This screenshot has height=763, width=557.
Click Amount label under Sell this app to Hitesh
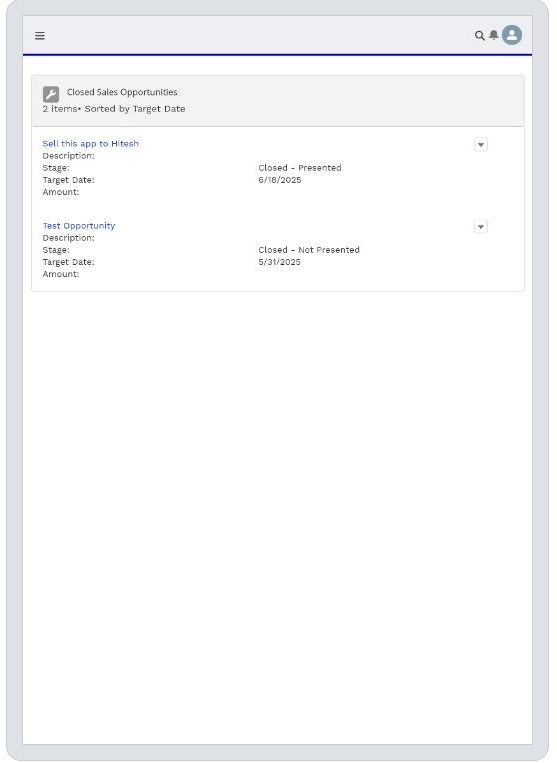(x=61, y=192)
